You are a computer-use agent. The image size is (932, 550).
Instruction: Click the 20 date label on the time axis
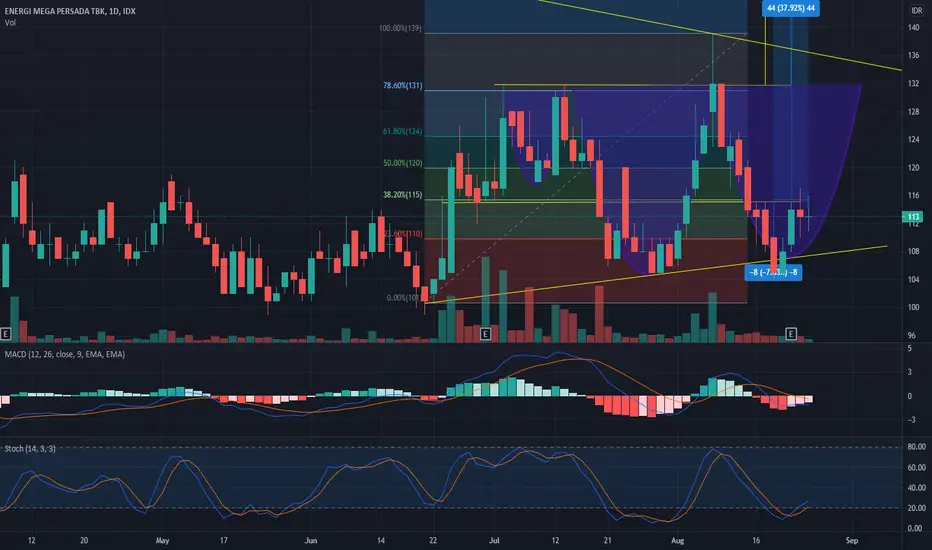pyautogui.click(x=84, y=541)
